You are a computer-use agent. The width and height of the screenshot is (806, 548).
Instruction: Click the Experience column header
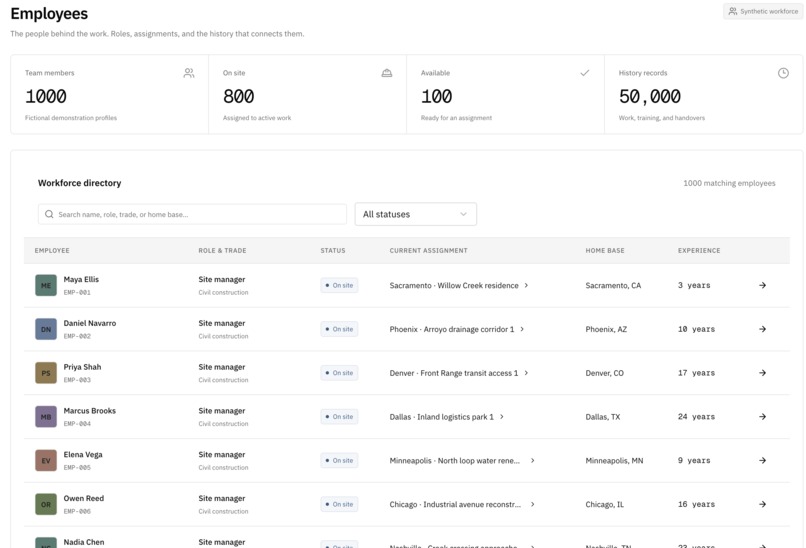tap(699, 250)
